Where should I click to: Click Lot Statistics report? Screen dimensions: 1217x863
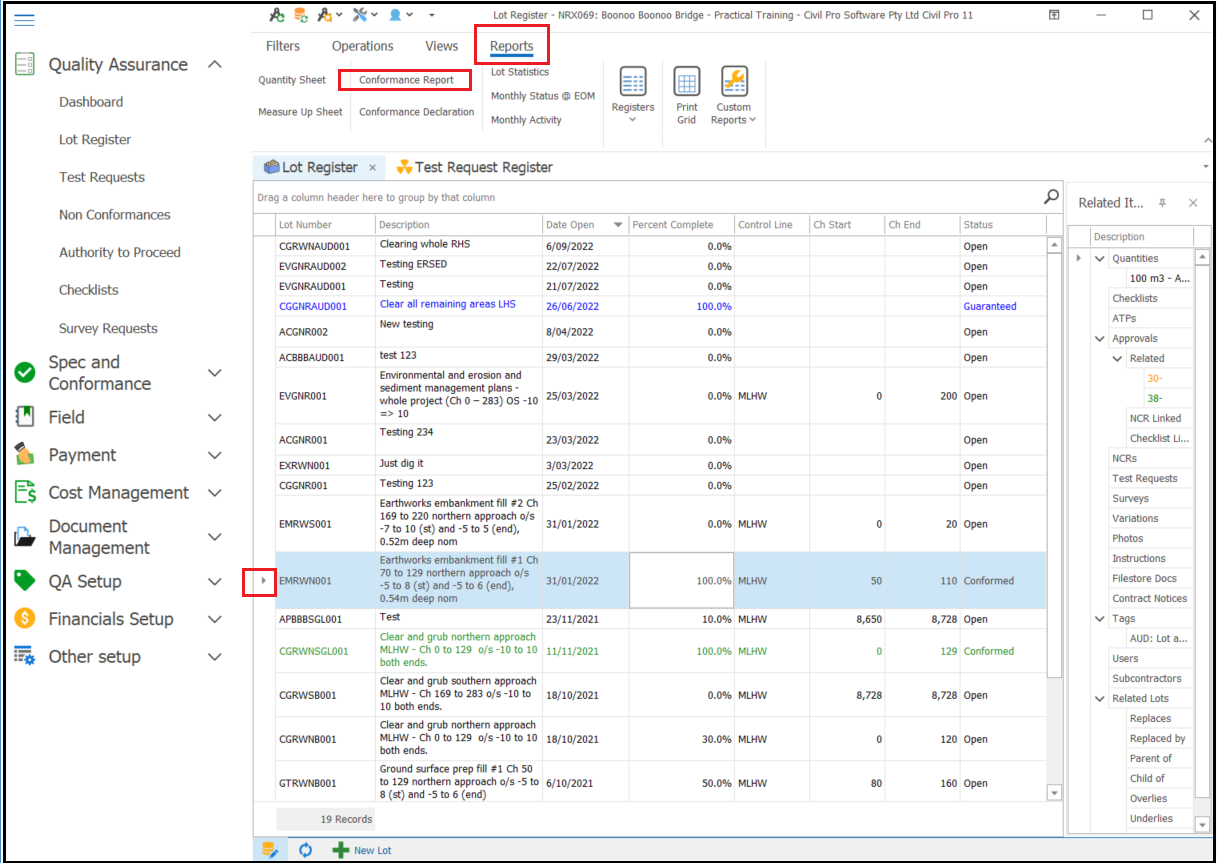point(520,72)
